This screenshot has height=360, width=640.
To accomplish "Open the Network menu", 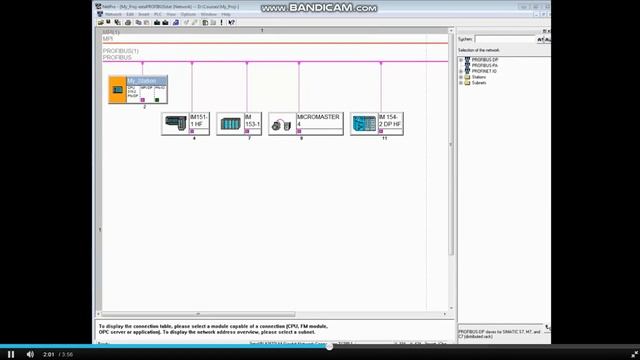I will point(113,14).
